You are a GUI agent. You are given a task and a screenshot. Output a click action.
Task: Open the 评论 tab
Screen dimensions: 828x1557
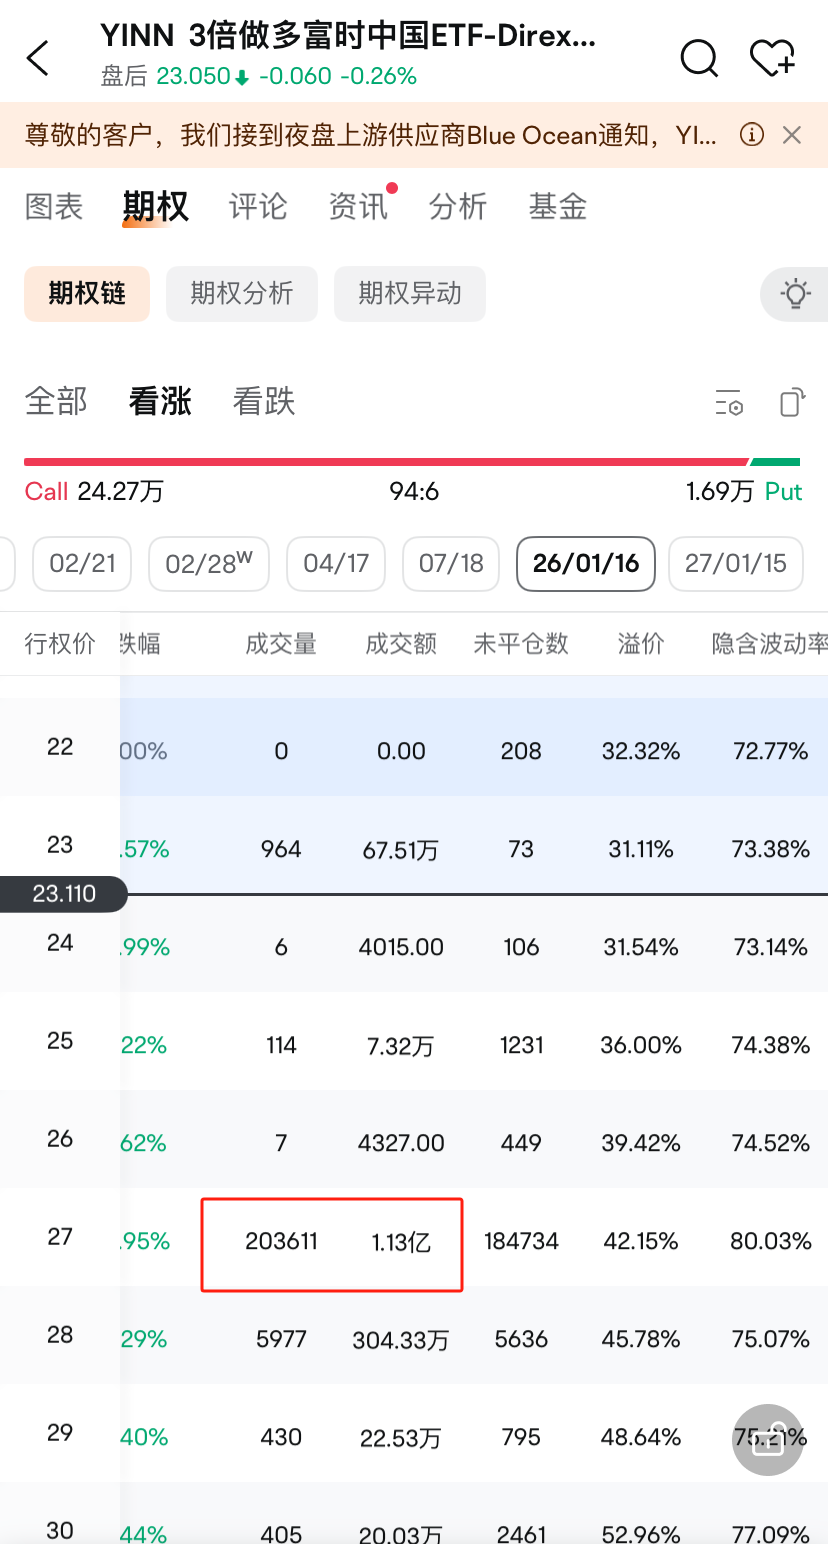point(258,207)
